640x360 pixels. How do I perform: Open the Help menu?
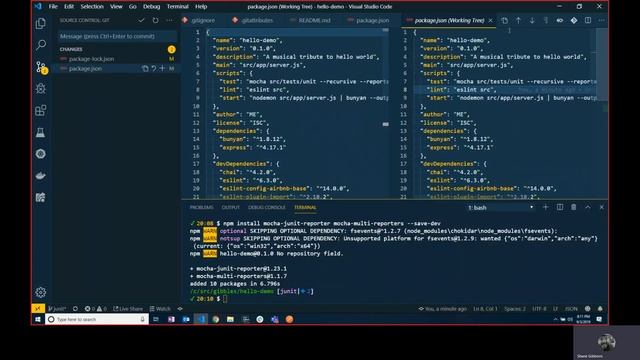click(201, 7)
